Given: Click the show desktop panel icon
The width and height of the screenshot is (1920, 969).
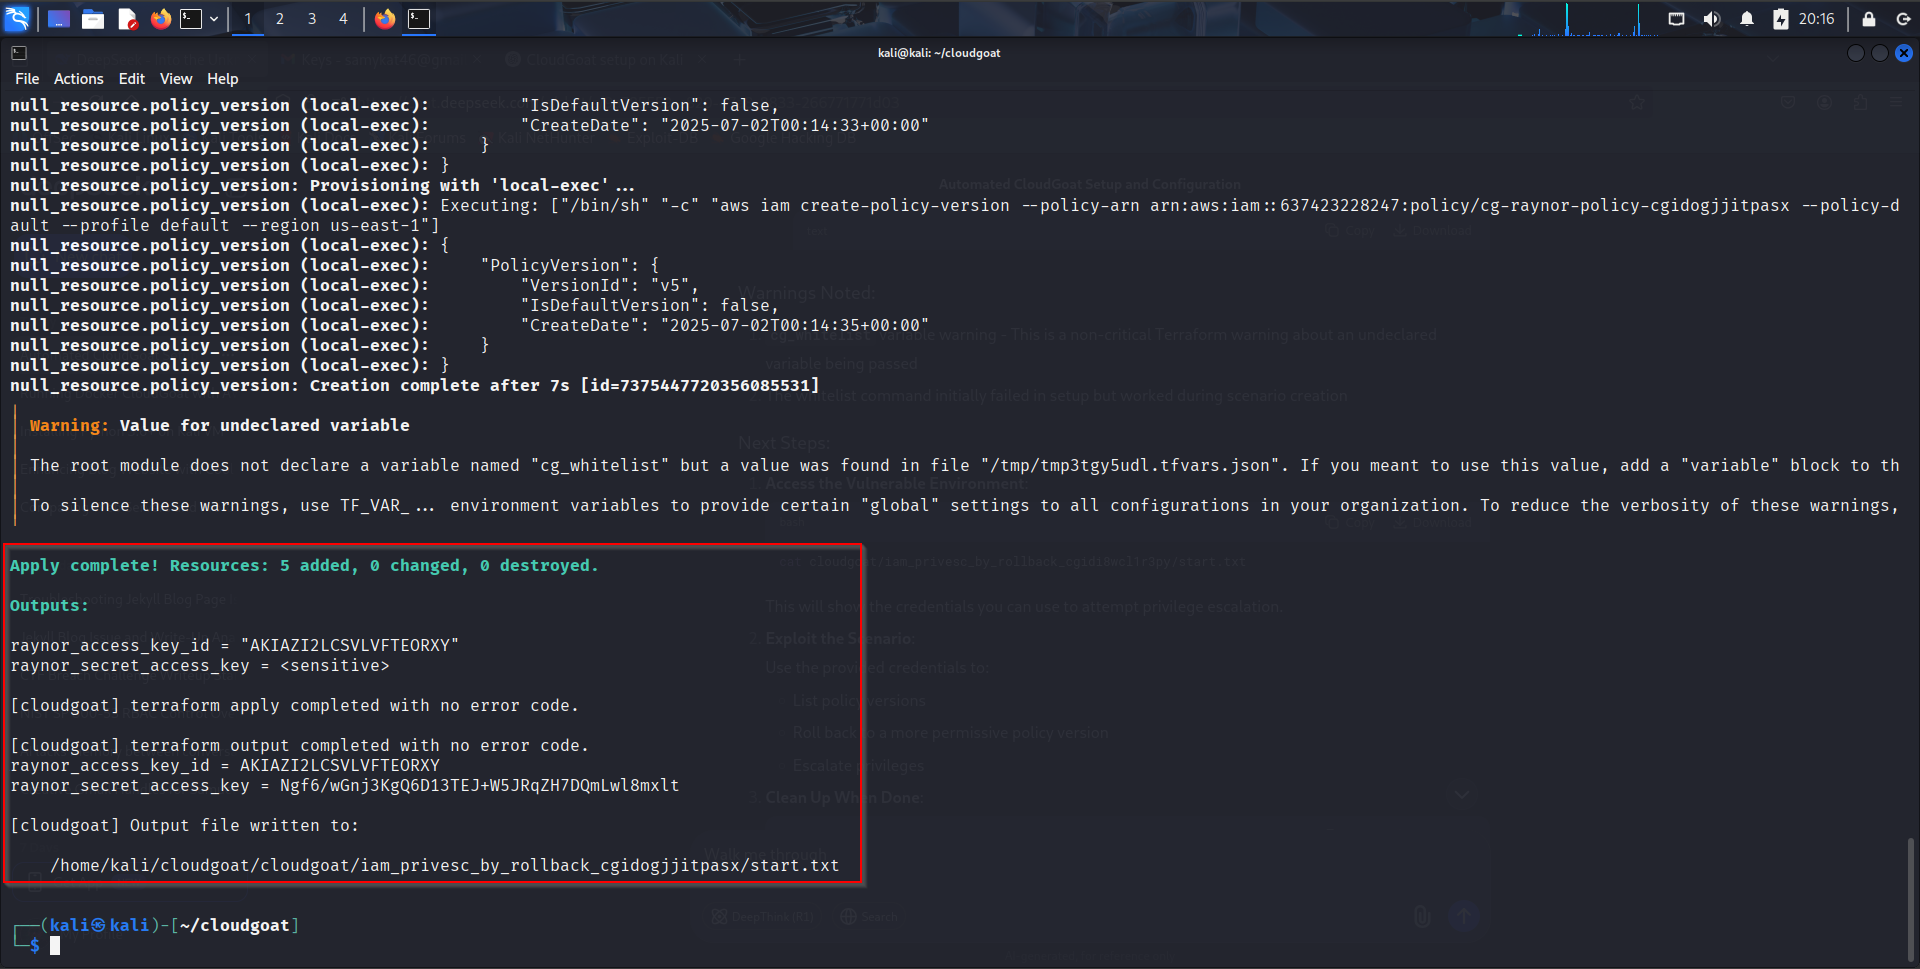Looking at the screenshot, I should [x=59, y=19].
